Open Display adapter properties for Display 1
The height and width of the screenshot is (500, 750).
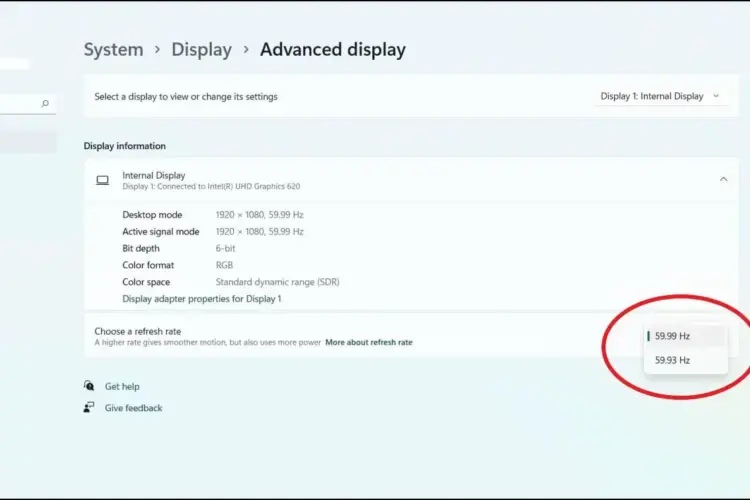[x=201, y=298]
